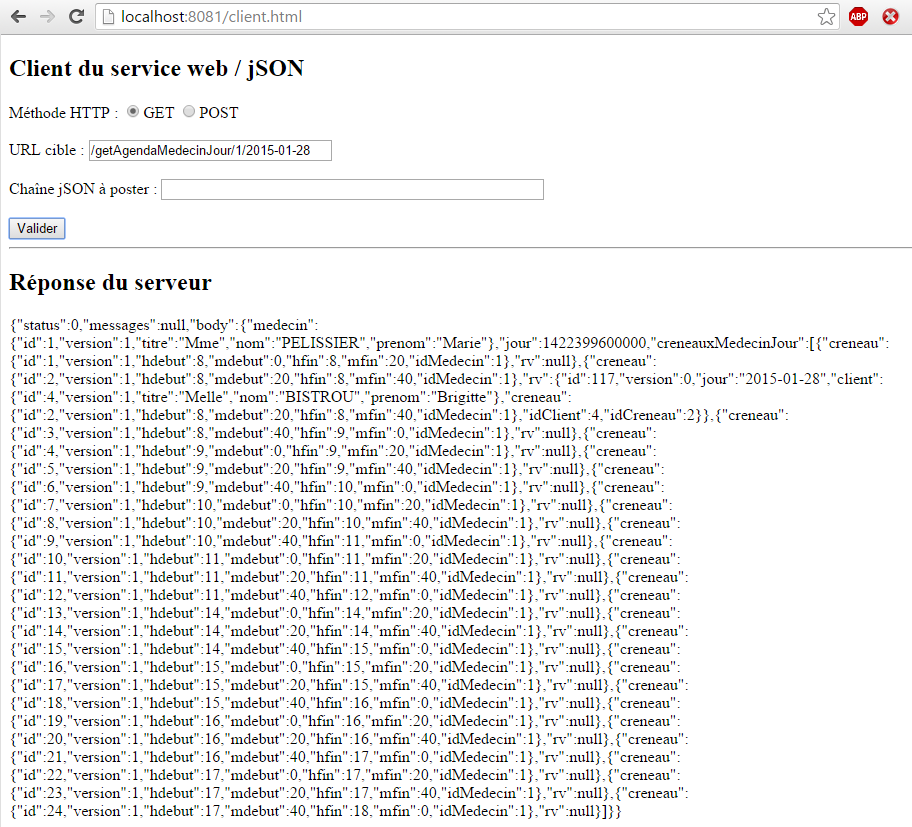Click the "URL cible" label text
Image resolution: width=912 pixels, height=827 pixels.
click(45, 150)
